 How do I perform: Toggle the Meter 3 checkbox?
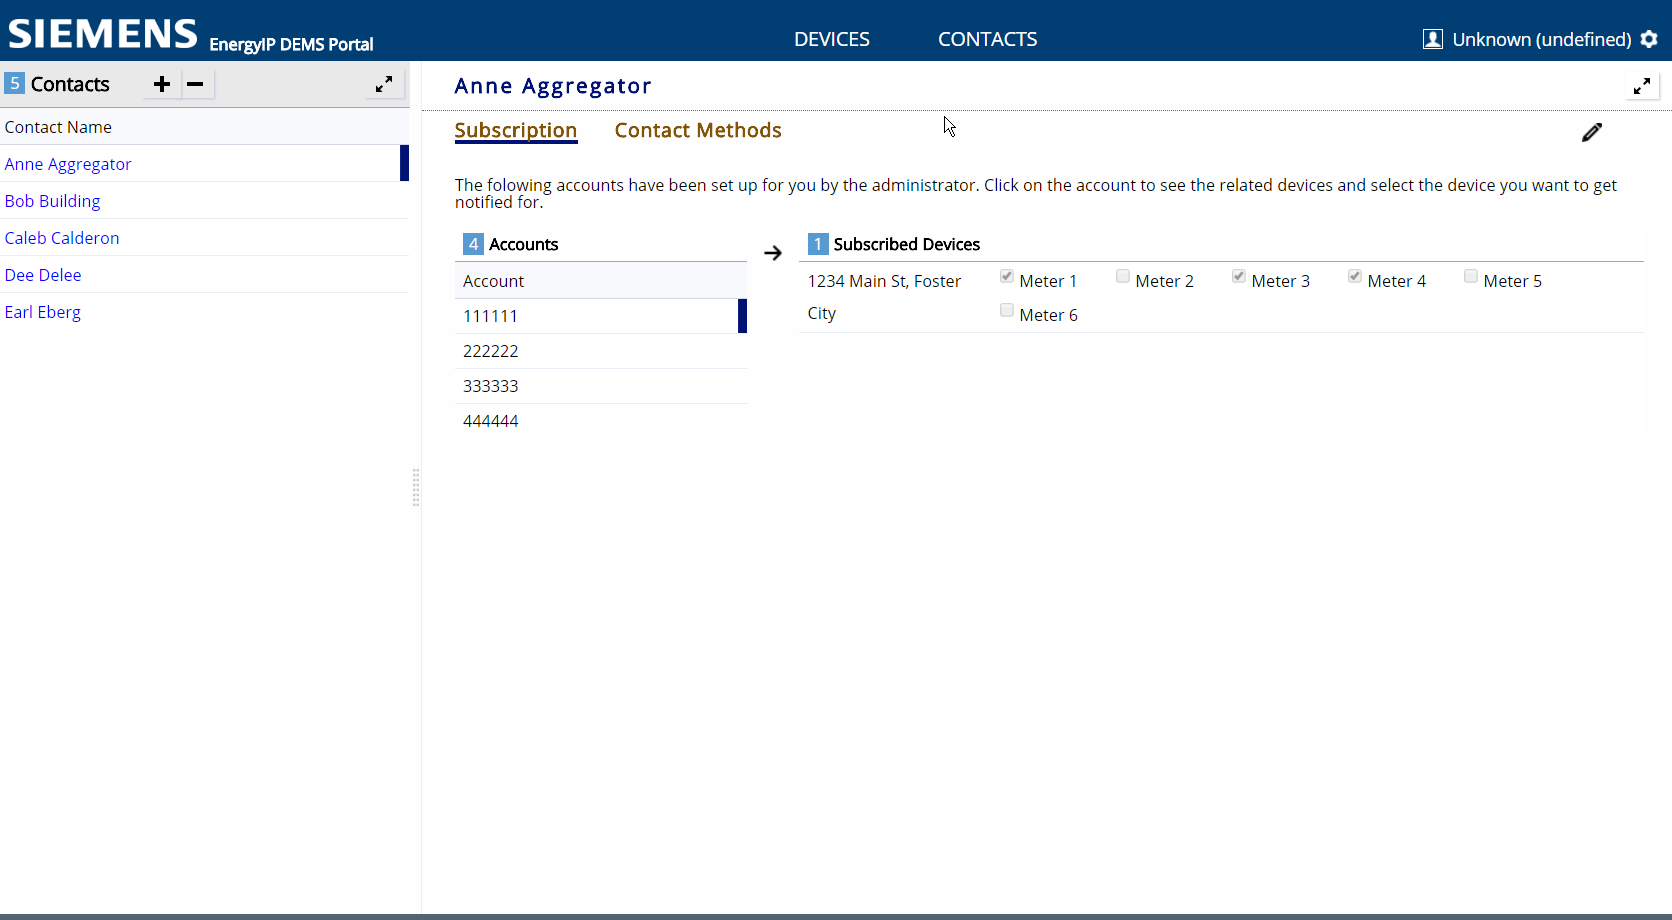[x=1239, y=277]
